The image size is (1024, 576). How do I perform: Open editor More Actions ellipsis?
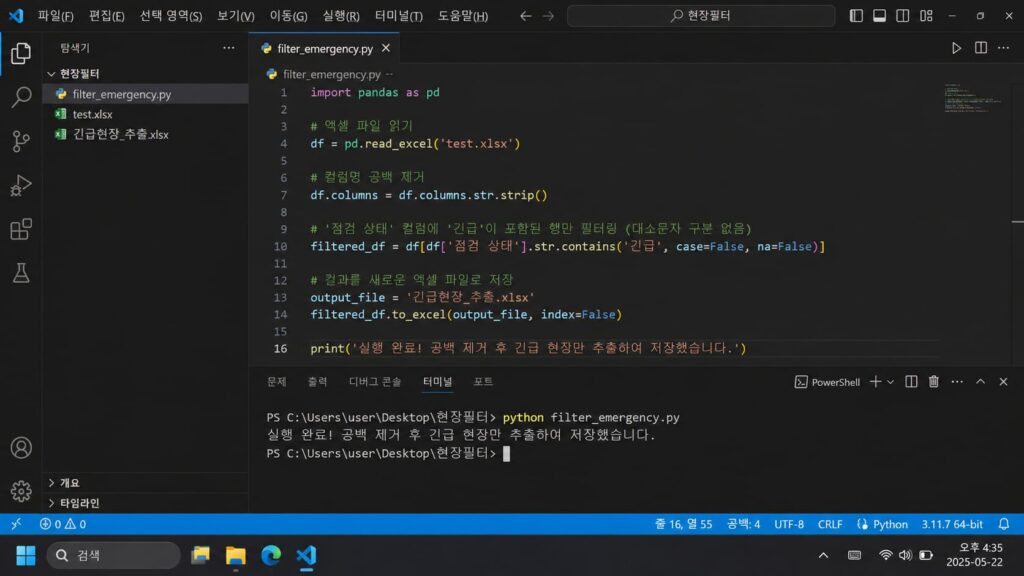pos(1004,48)
